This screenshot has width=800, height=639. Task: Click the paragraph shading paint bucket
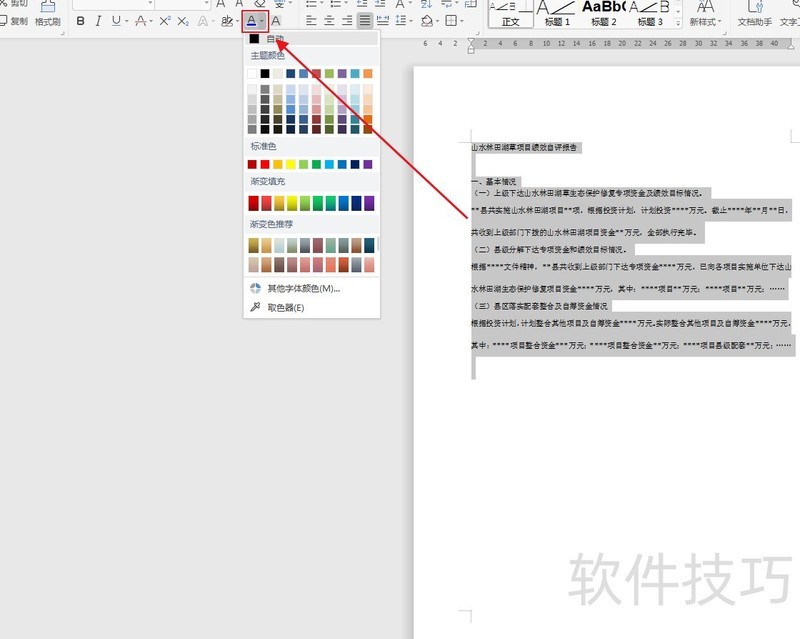[x=427, y=21]
